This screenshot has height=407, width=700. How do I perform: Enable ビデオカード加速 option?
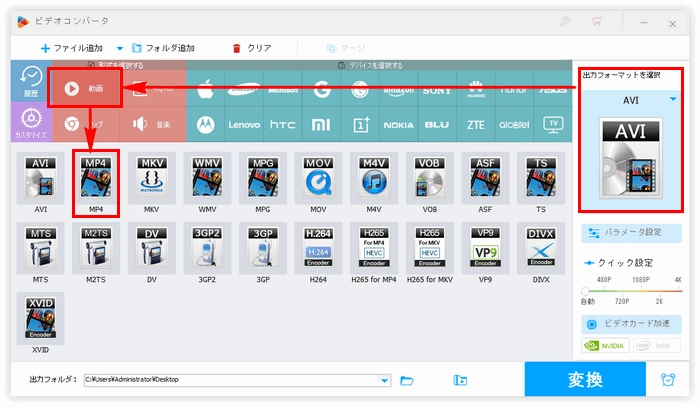tap(632, 325)
